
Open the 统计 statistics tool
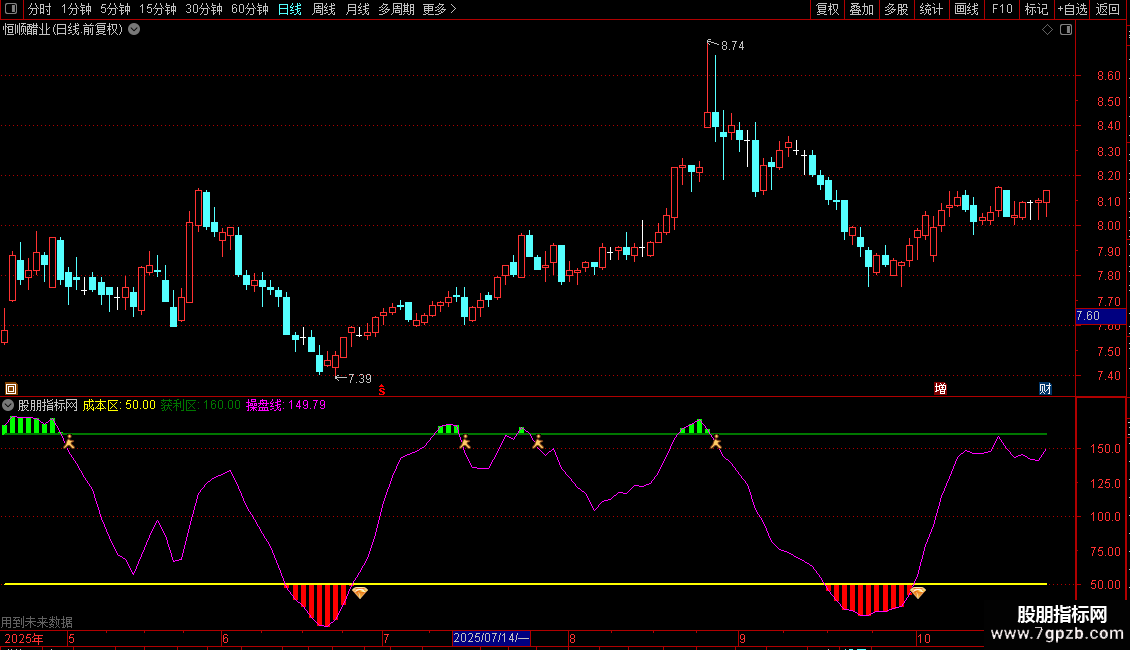(x=931, y=9)
